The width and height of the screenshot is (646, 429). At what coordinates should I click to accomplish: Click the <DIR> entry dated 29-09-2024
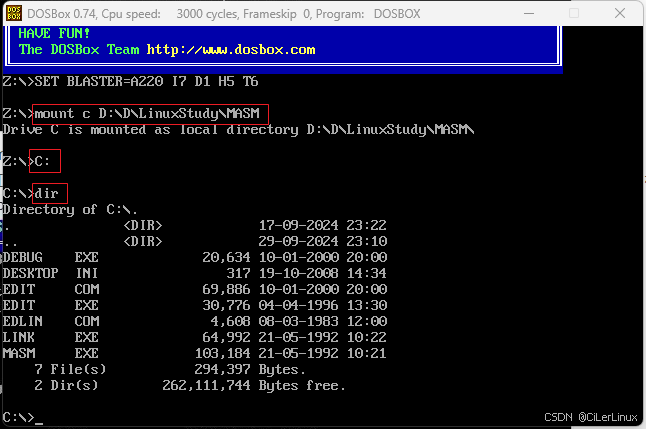[x=143, y=241]
